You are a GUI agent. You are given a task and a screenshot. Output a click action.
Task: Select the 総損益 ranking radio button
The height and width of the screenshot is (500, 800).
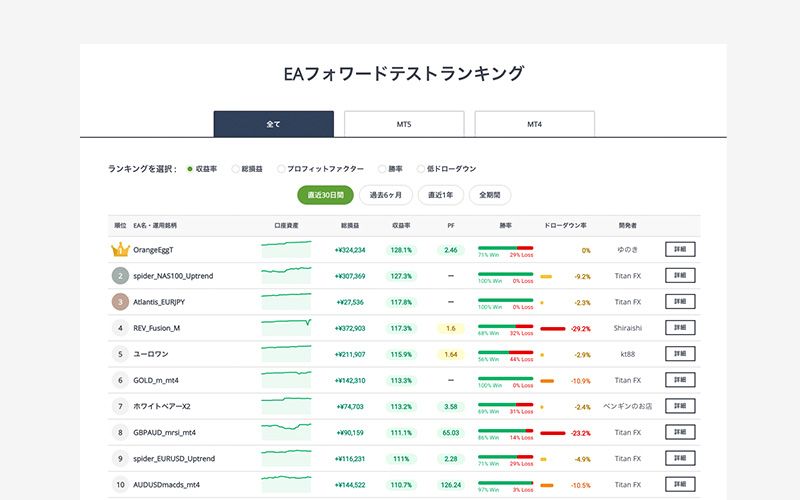[235, 169]
